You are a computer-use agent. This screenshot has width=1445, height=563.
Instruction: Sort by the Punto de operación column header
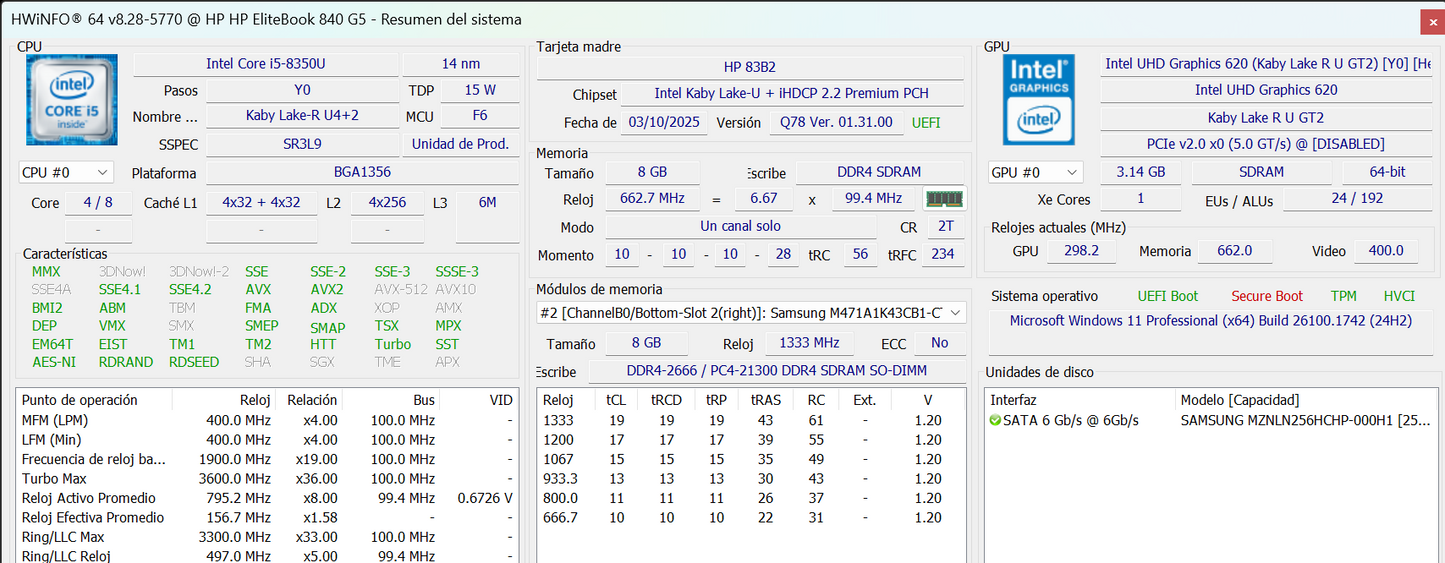tap(95, 400)
